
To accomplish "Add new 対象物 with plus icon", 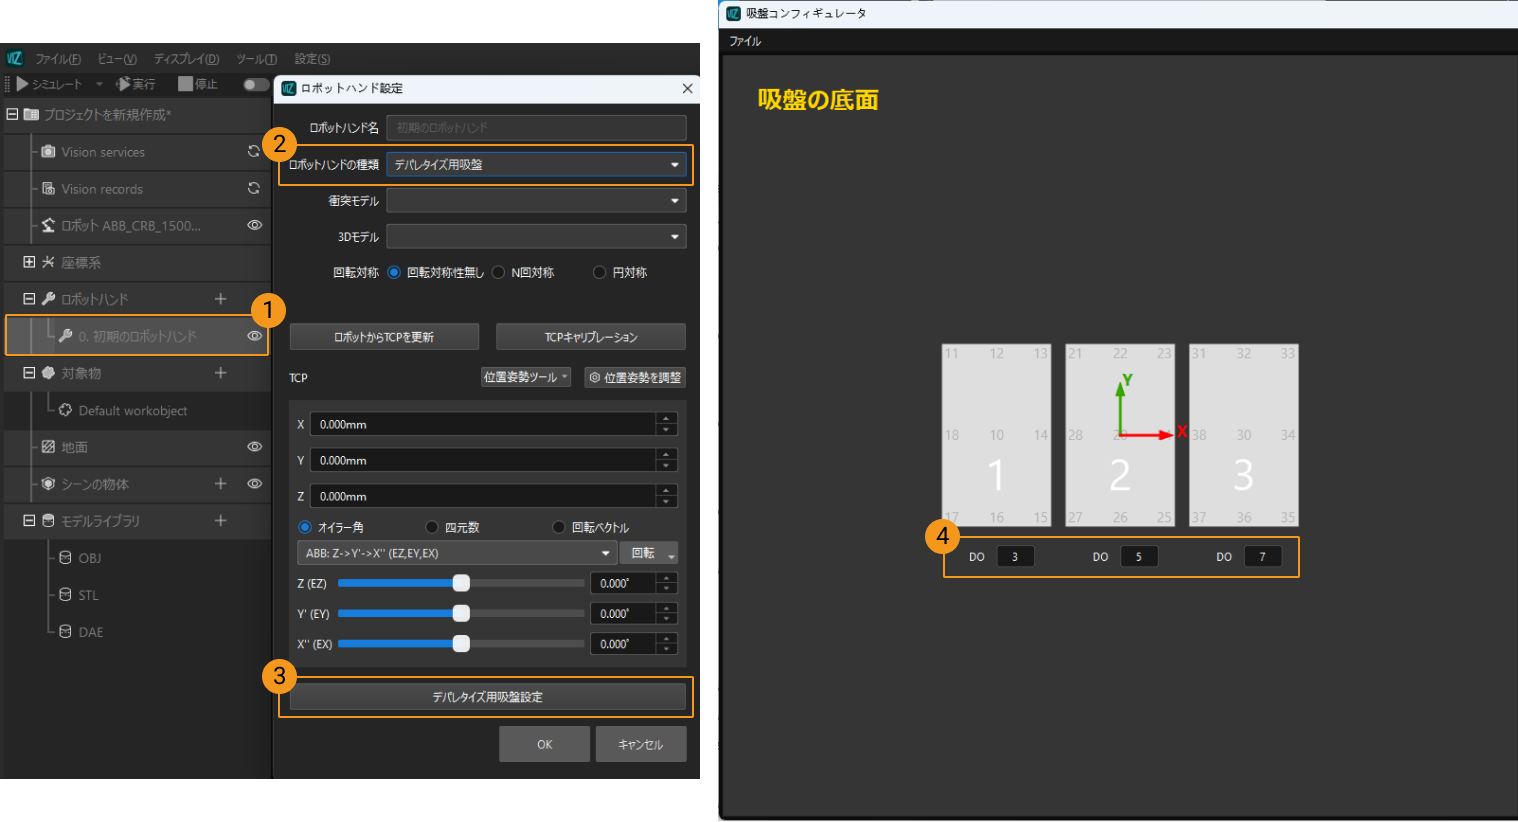I will click(x=221, y=373).
